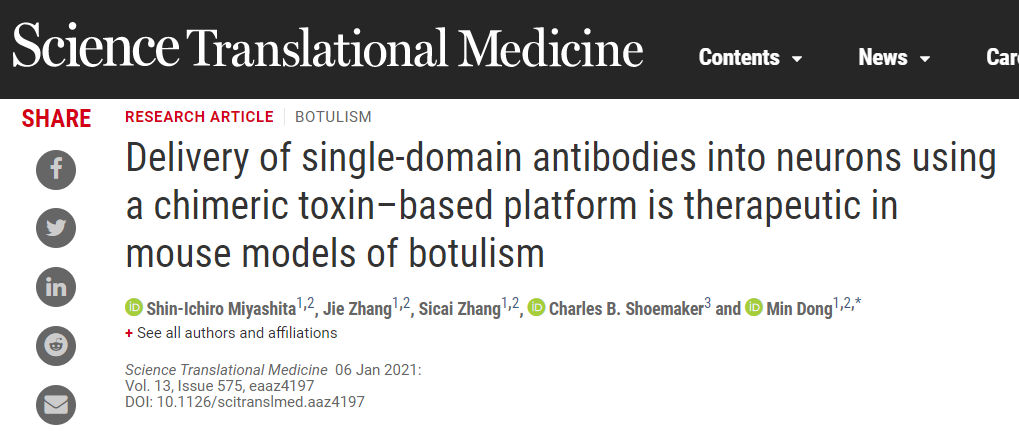Share article via email icon
1019x431 pixels.
[56, 405]
